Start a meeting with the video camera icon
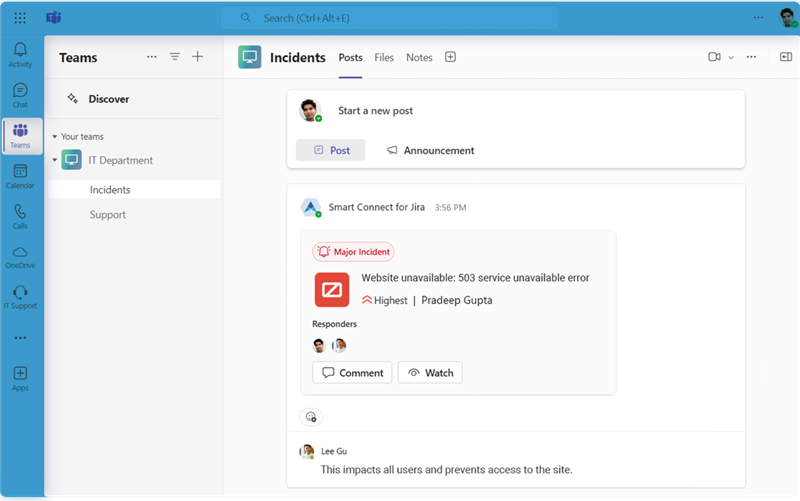The width and height of the screenshot is (800, 501). pos(714,57)
